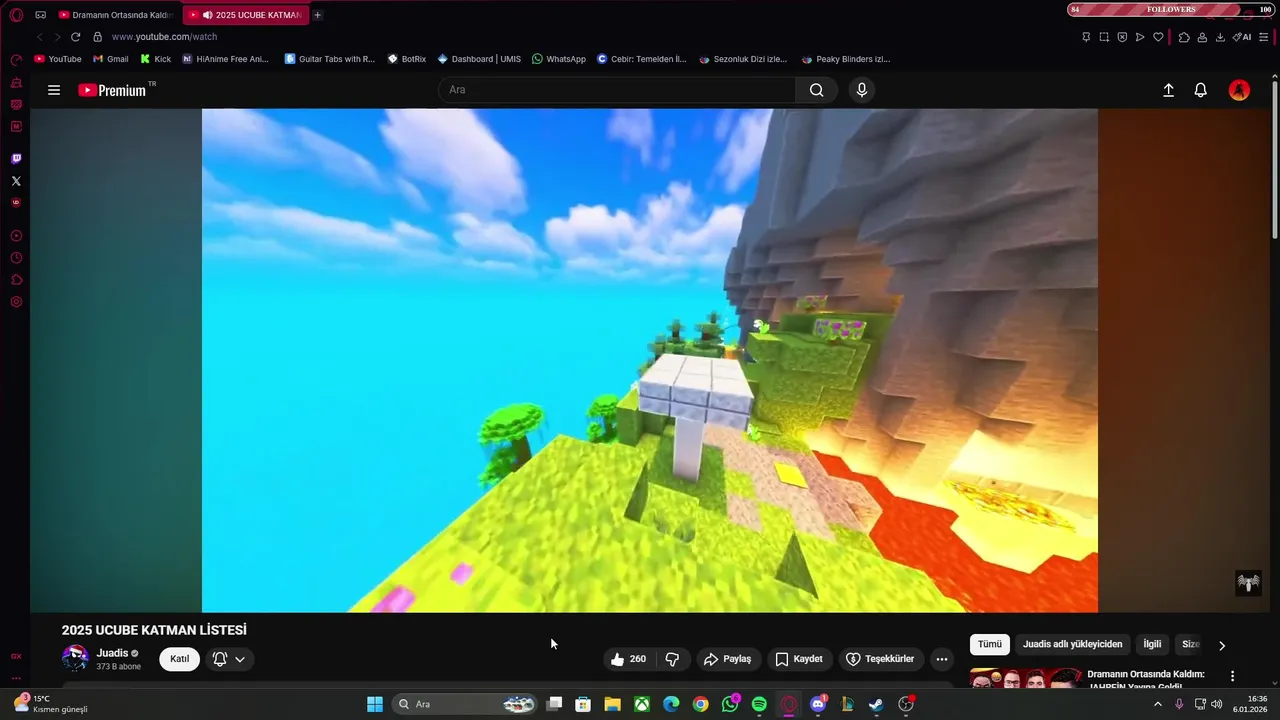
Task: Start voice search with the microphone
Action: (x=862, y=90)
